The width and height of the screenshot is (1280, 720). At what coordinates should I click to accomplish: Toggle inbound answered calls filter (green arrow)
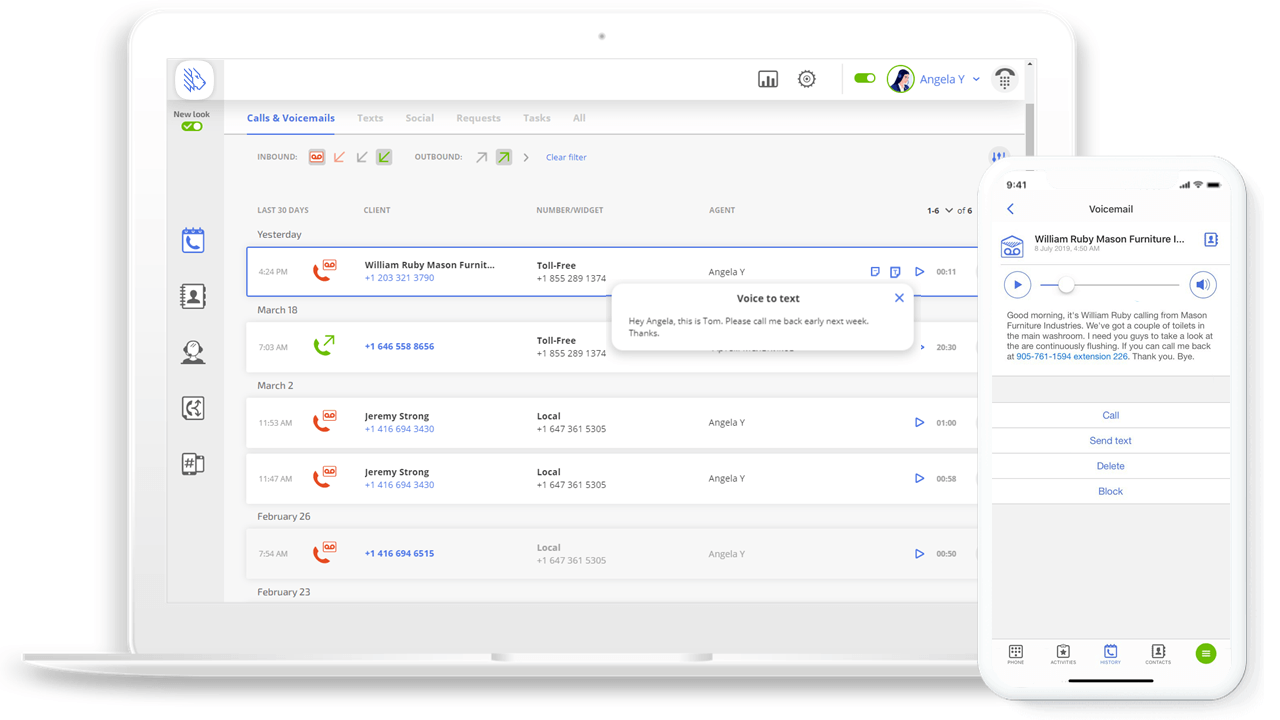(384, 157)
